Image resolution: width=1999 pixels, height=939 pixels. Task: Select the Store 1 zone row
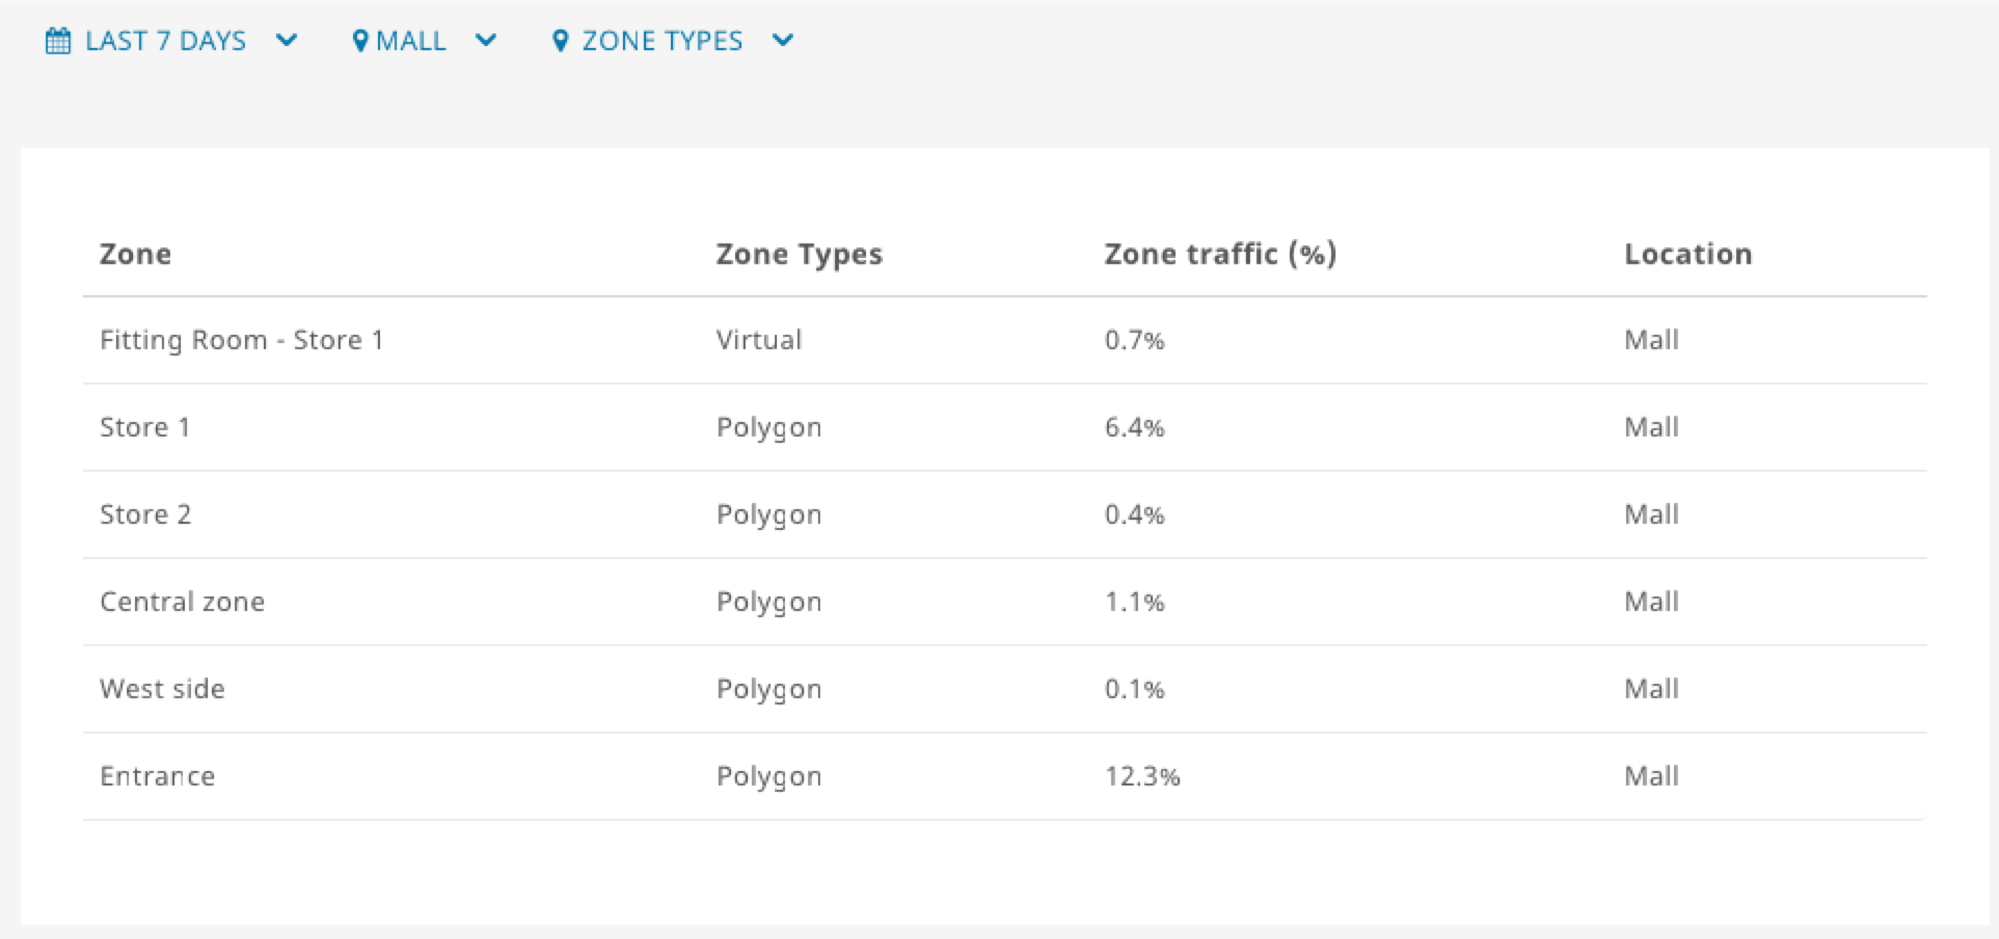pos(1005,427)
